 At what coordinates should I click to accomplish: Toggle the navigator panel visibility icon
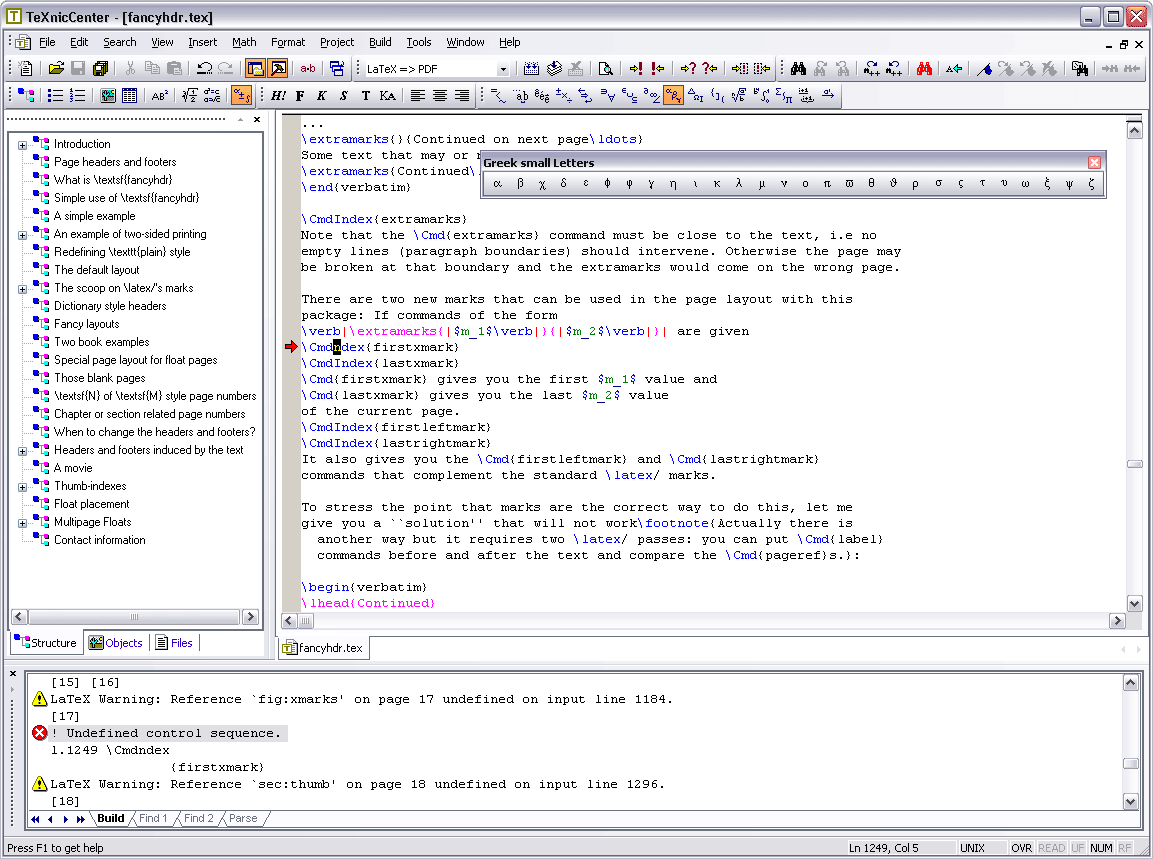click(x=254, y=69)
